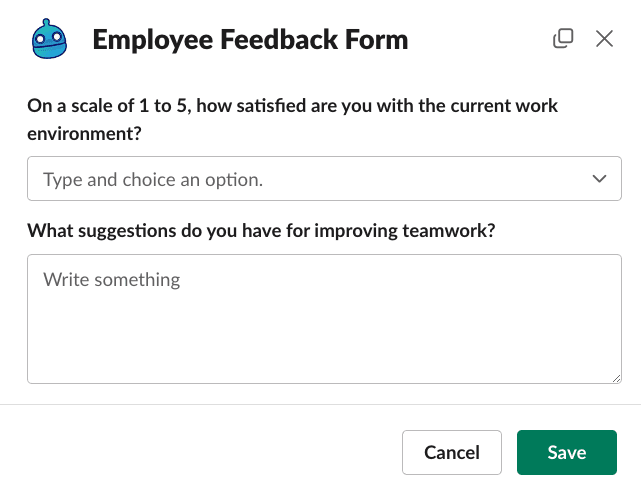Click the down arrow in the option selector
Screen dimensions: 641x491
(x=600, y=179)
